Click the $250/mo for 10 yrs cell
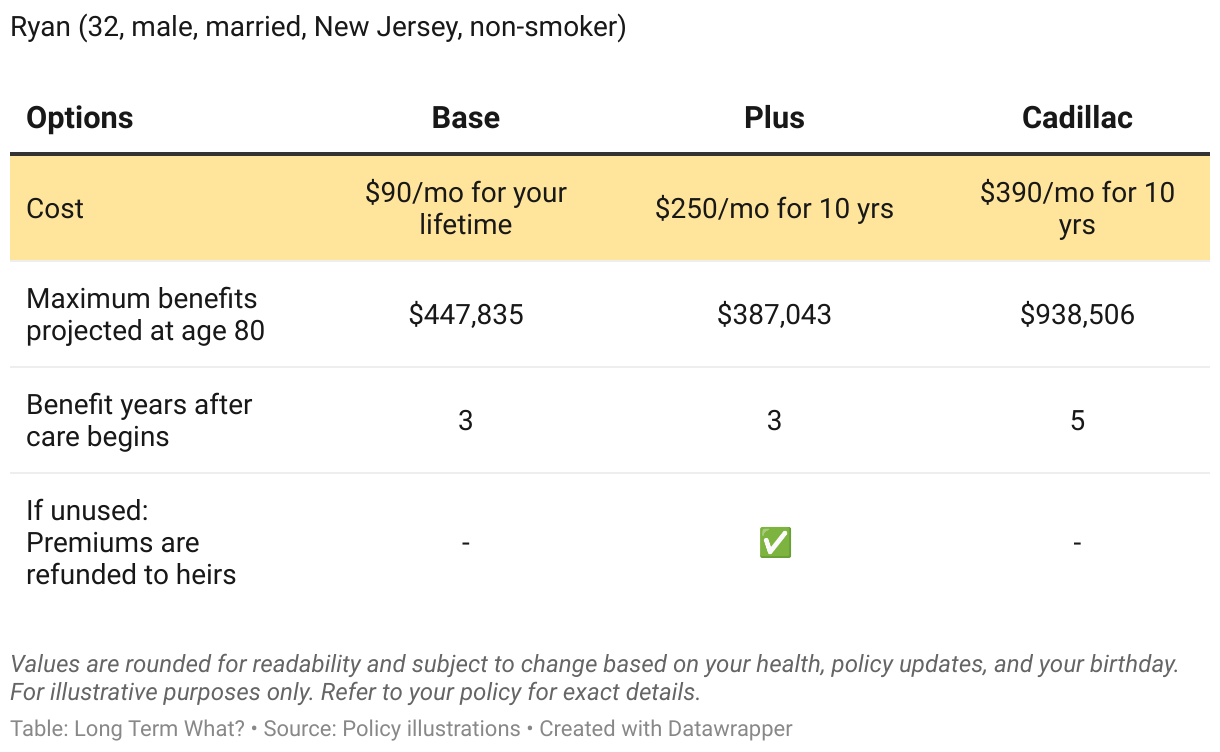The image size is (1220, 752). [775, 208]
